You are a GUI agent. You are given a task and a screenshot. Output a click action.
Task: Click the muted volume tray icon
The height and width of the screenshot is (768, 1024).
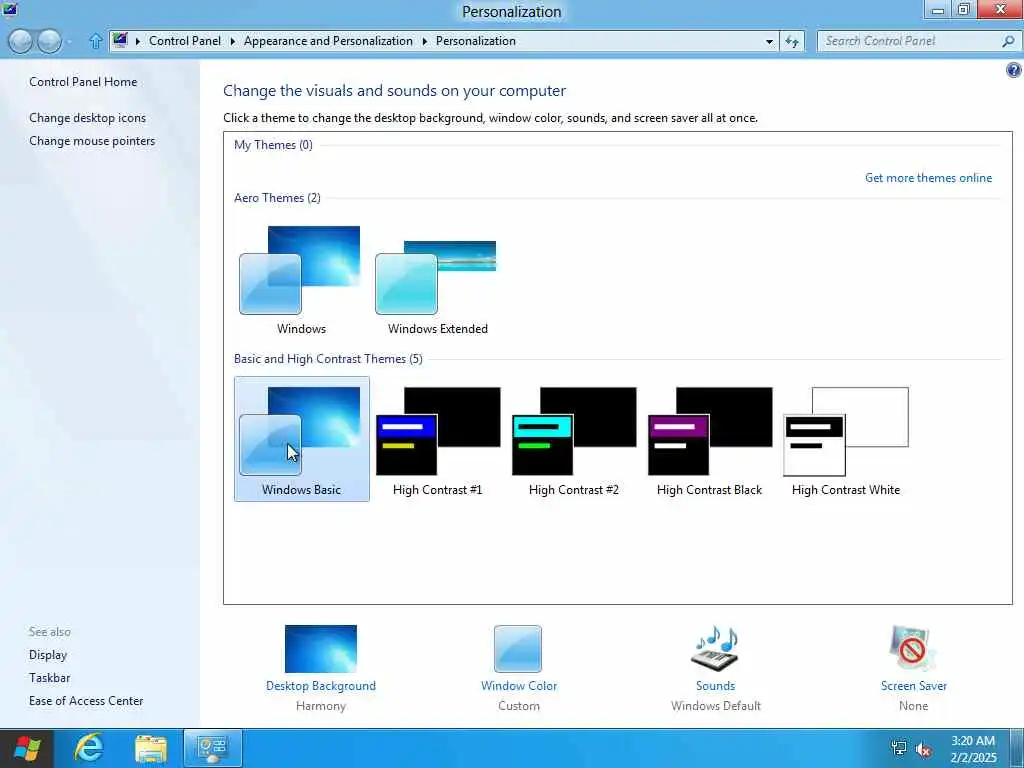tap(923, 748)
